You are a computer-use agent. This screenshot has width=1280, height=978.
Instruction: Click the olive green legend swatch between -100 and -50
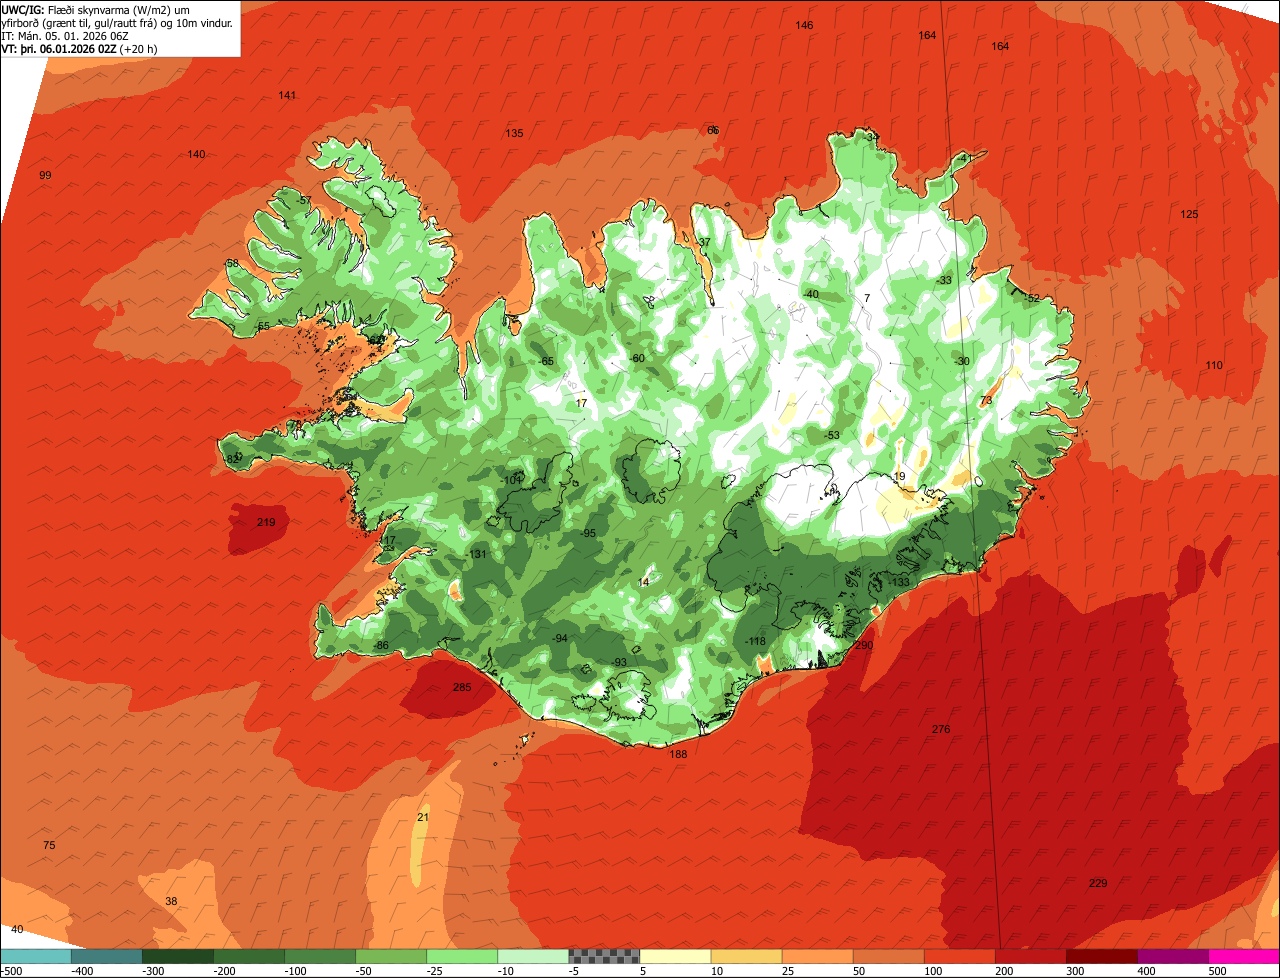[x=320, y=956]
